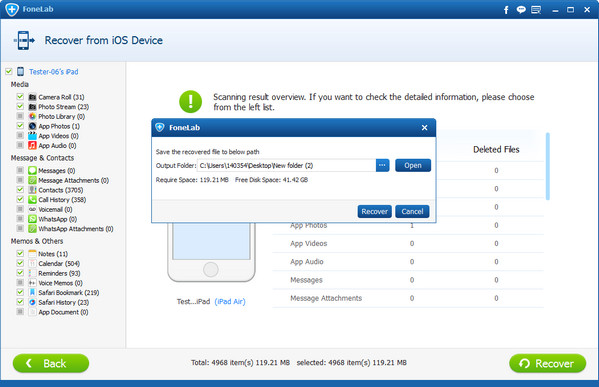The image size is (599, 387).
Task: Click the Camera Roll icon in sidebar
Action: (32, 97)
